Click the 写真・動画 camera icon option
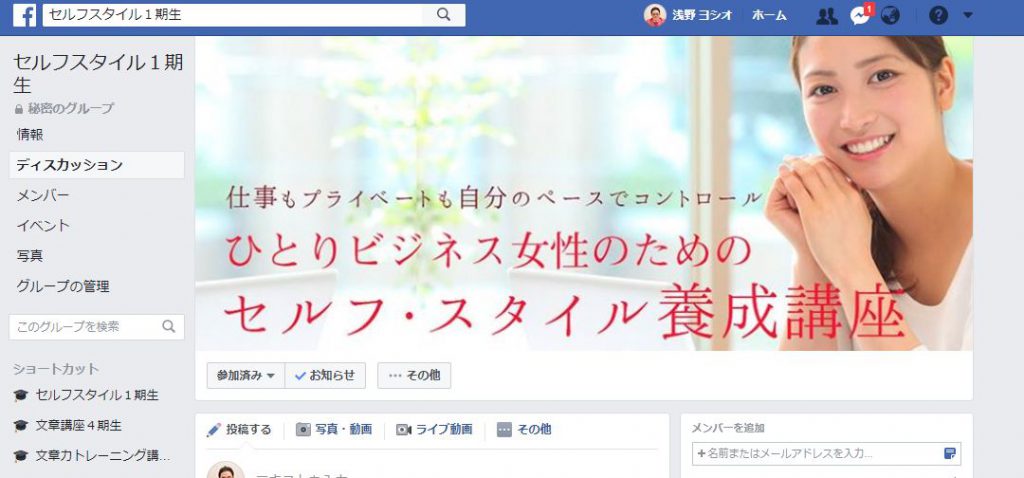The width and height of the screenshot is (1024, 478). point(334,430)
